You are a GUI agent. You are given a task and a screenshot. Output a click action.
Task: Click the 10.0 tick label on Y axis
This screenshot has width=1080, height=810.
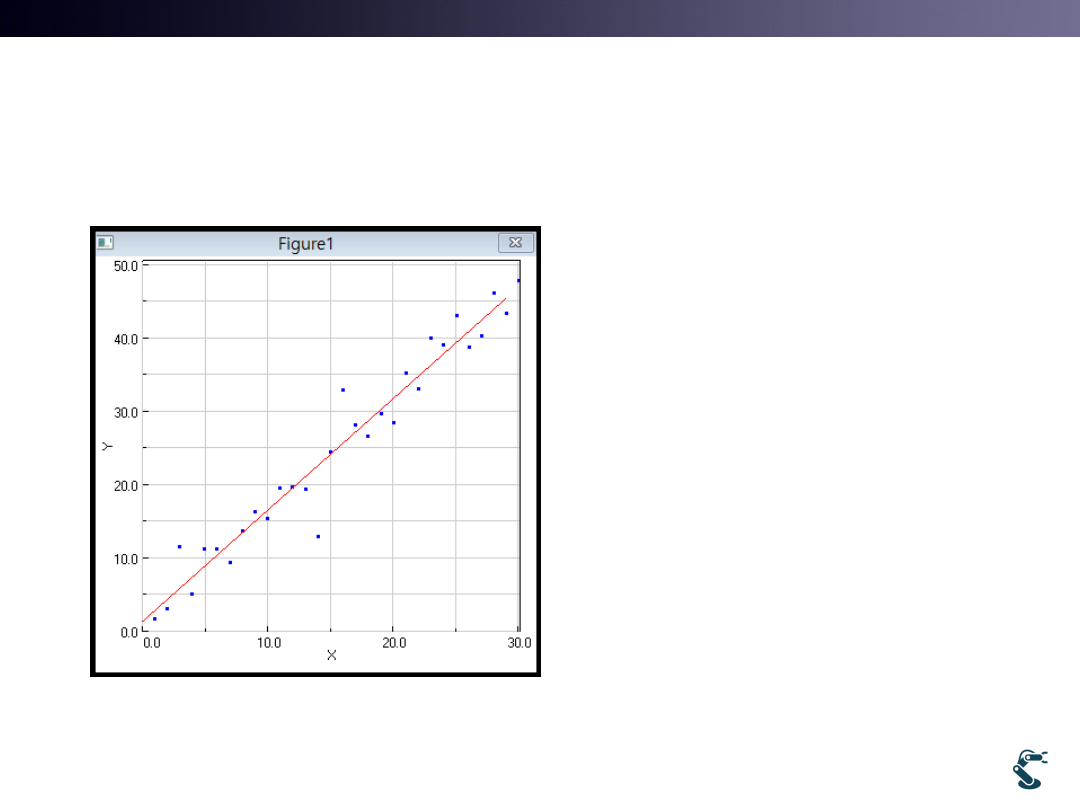125,559
